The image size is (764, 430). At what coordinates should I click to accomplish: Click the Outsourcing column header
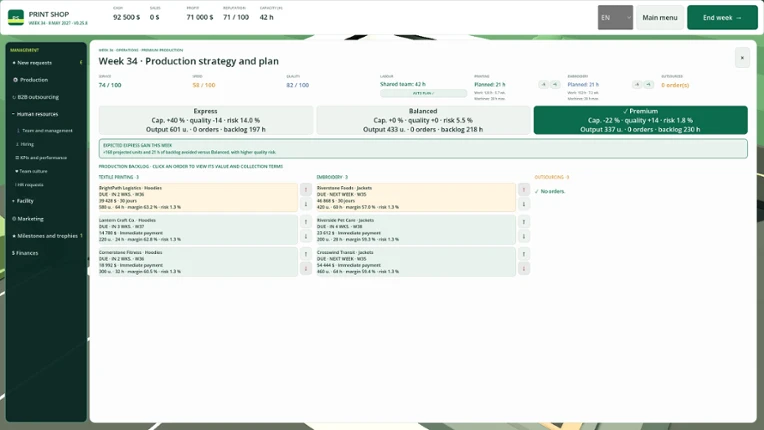pos(552,177)
